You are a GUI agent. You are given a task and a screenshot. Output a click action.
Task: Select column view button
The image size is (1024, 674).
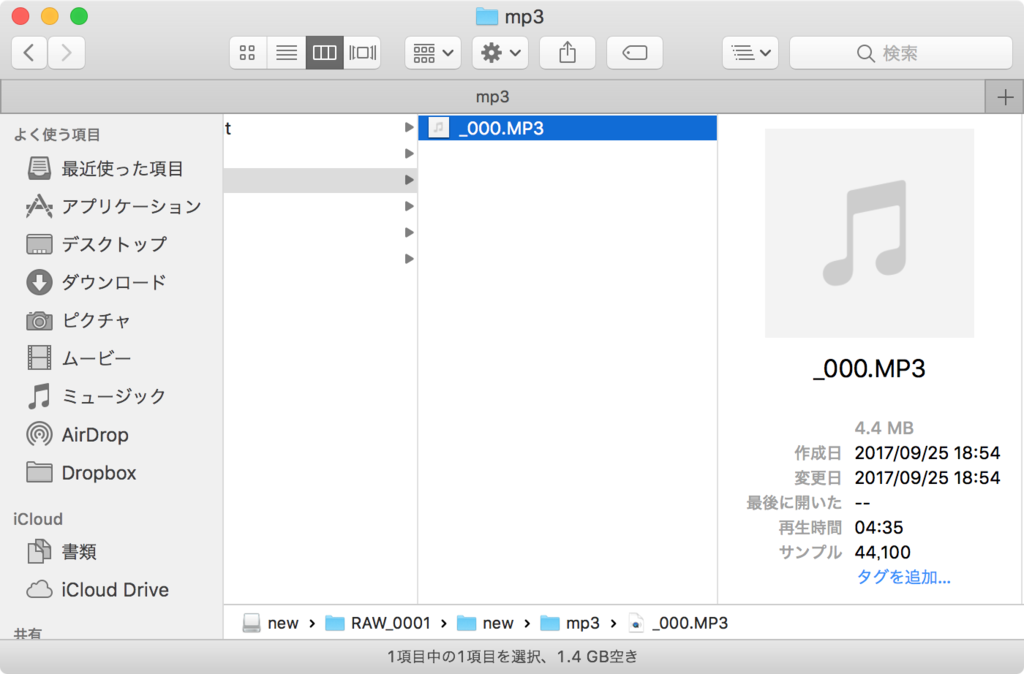pos(324,52)
